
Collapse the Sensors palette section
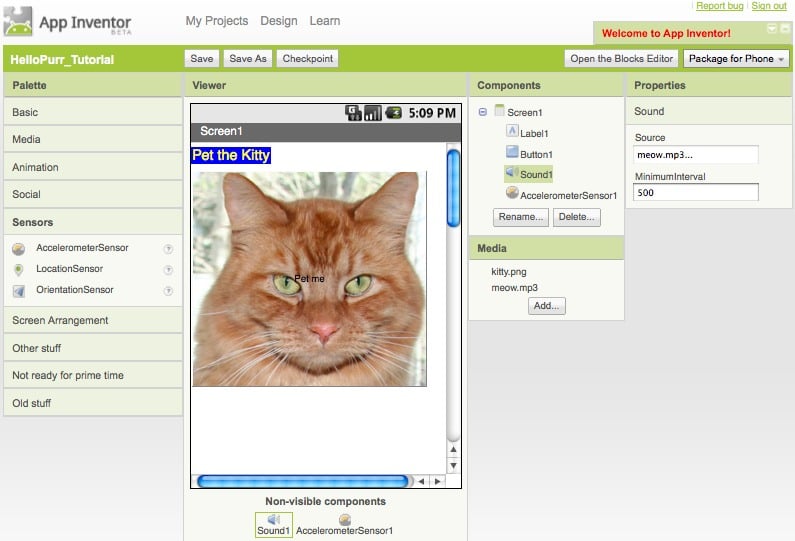point(93,222)
